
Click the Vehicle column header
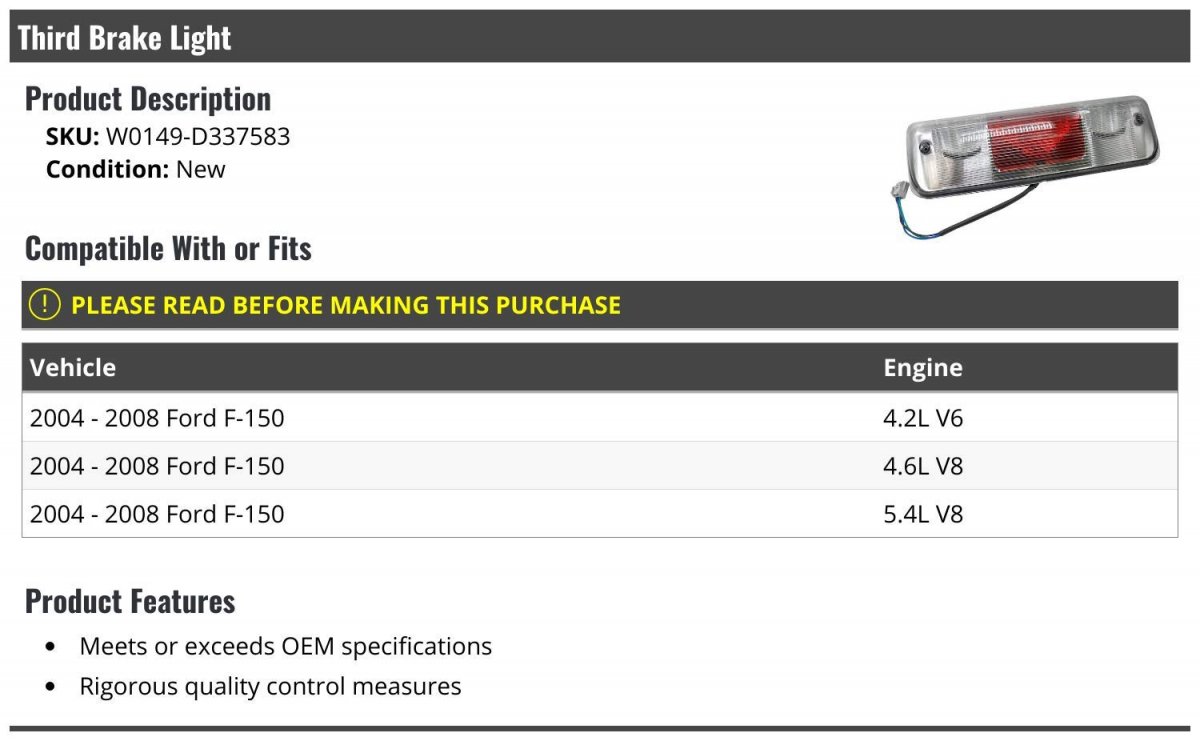coord(73,367)
